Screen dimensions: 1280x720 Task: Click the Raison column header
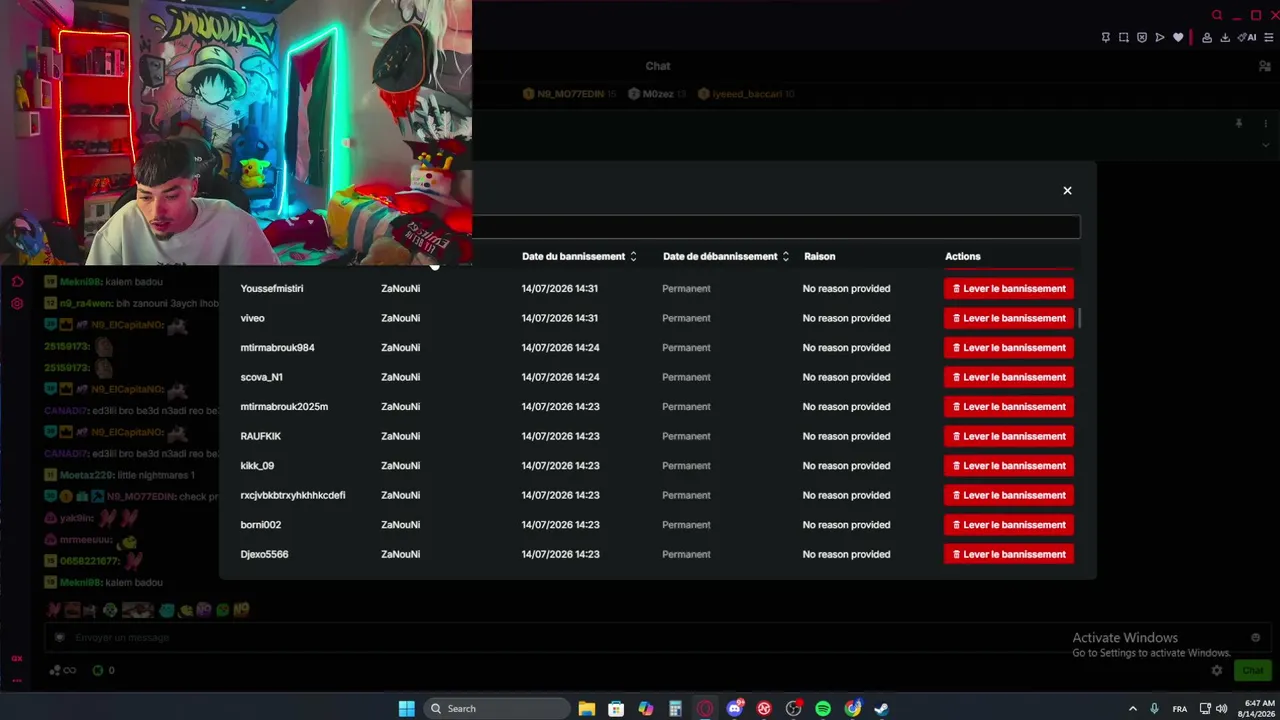819,257
